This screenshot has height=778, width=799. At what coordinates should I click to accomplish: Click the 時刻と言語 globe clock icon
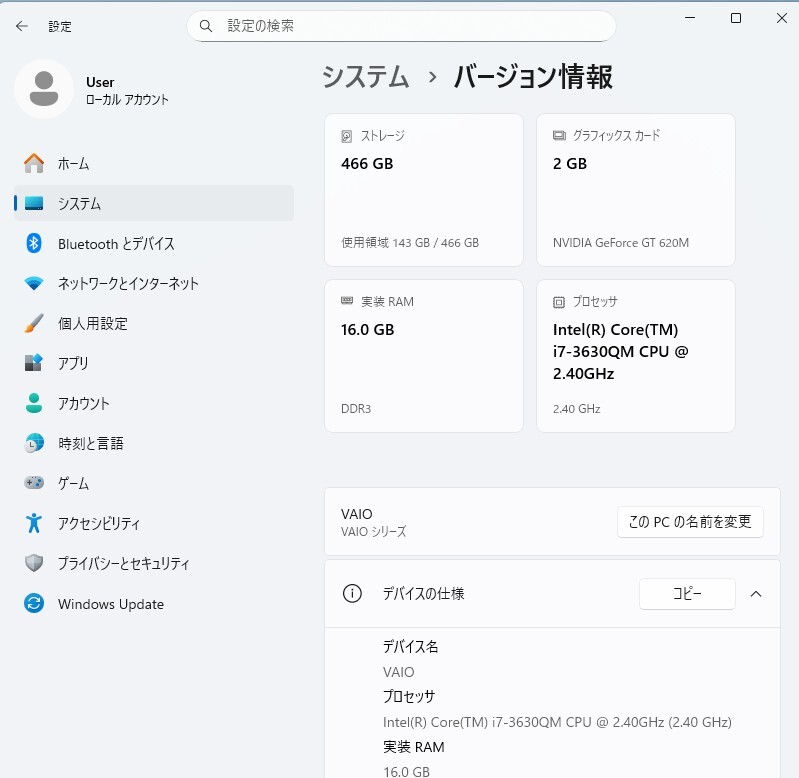click(34, 443)
